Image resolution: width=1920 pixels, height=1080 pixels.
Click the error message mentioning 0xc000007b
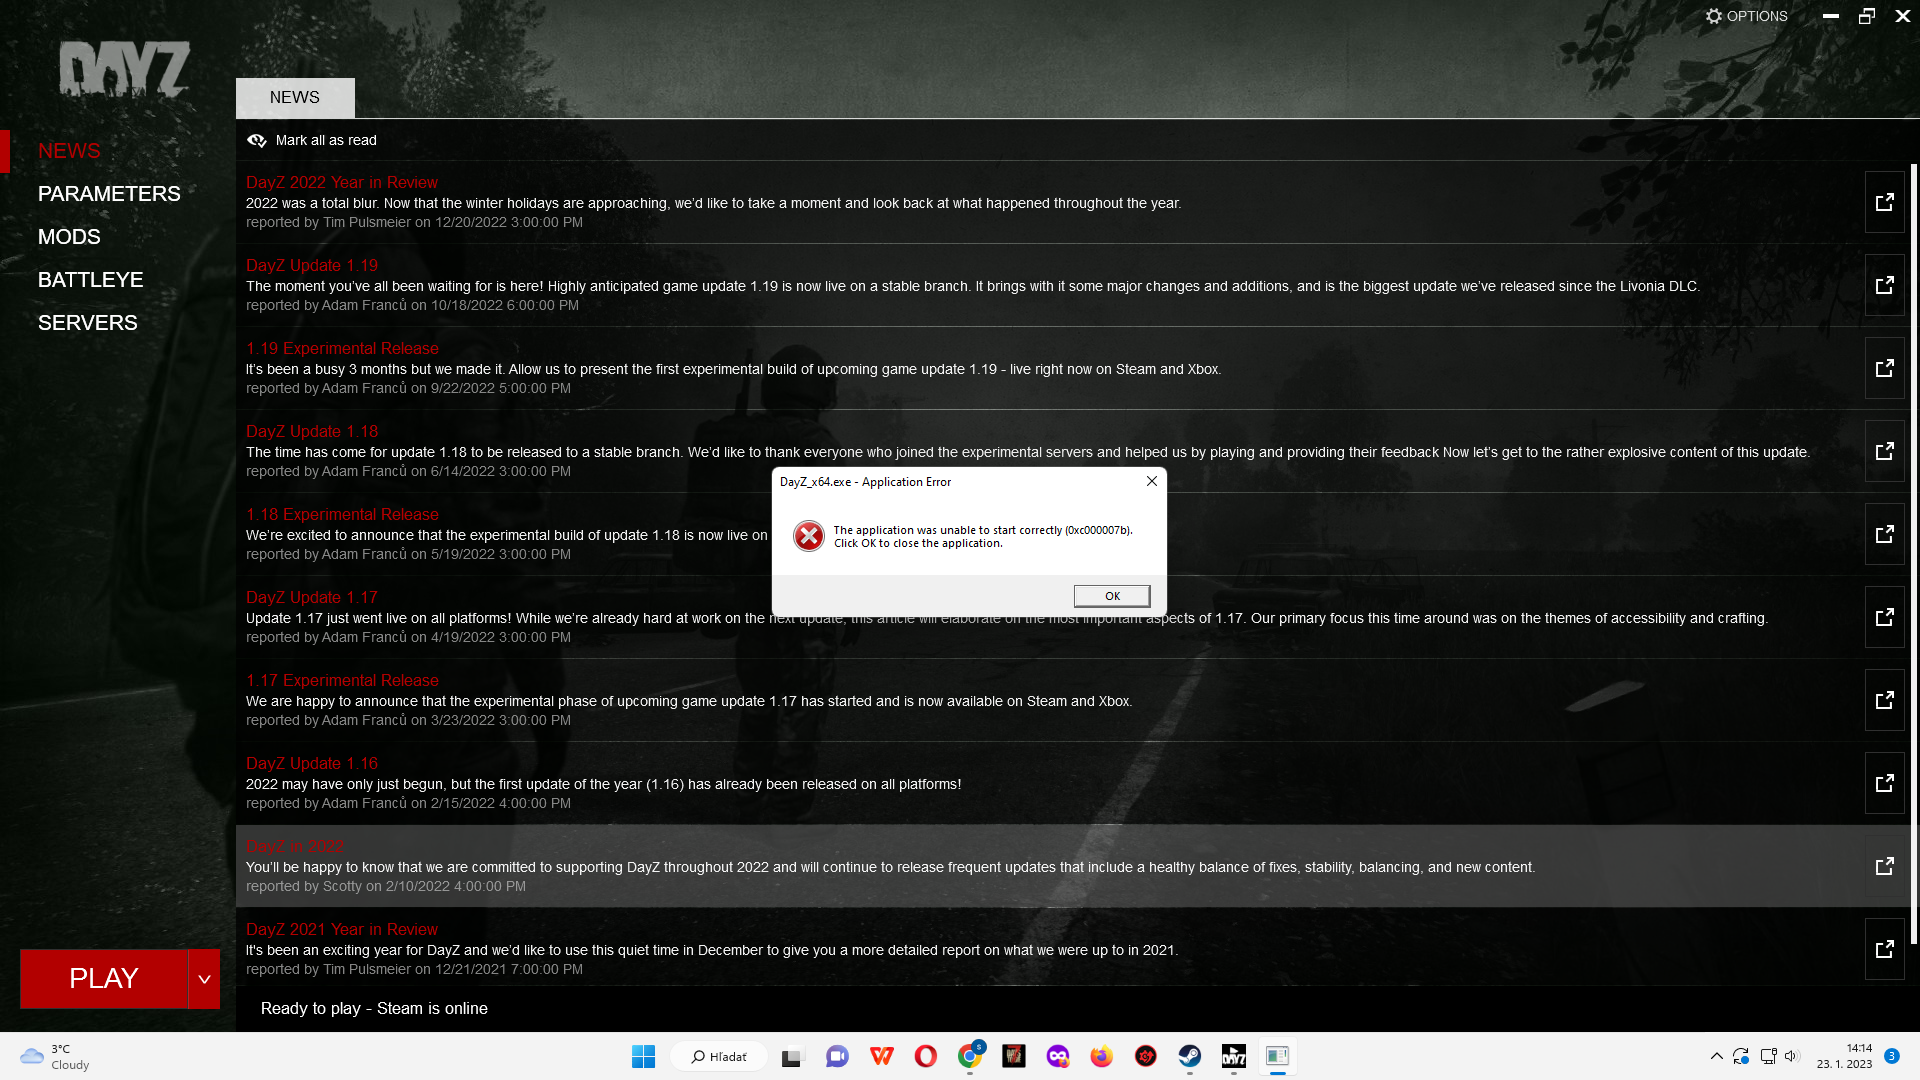tap(983, 537)
